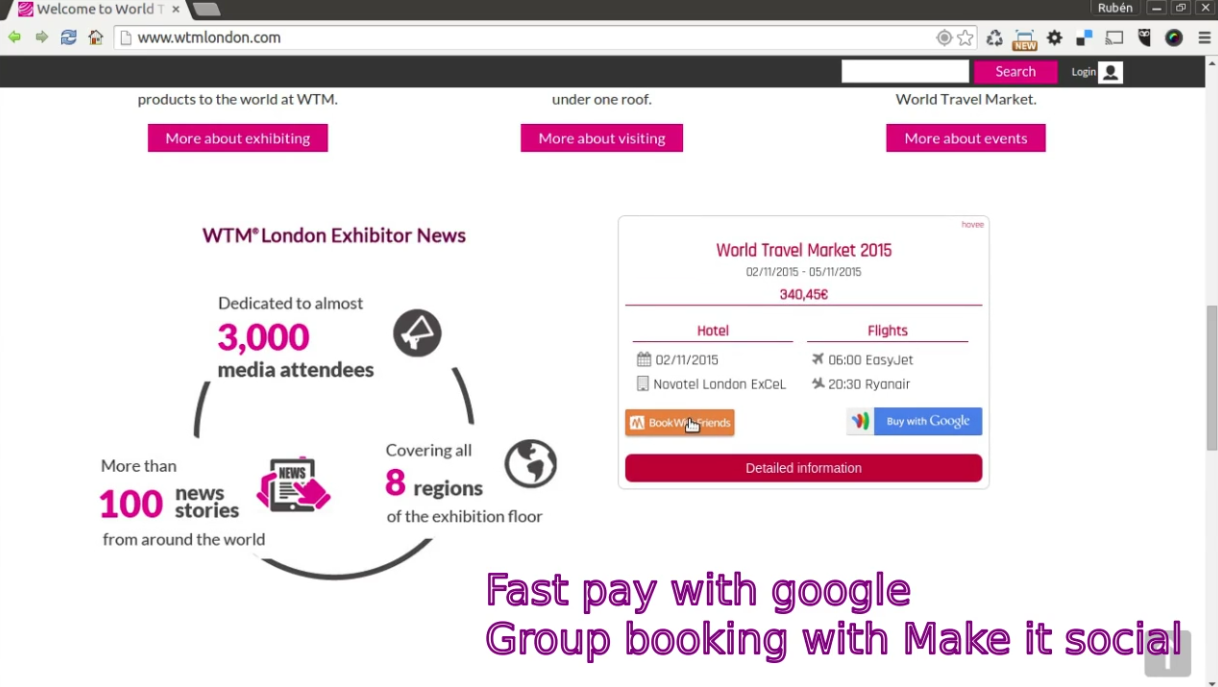Click the site search input field
Image resolution: width=1218 pixels, height=687 pixels.
[905, 72]
